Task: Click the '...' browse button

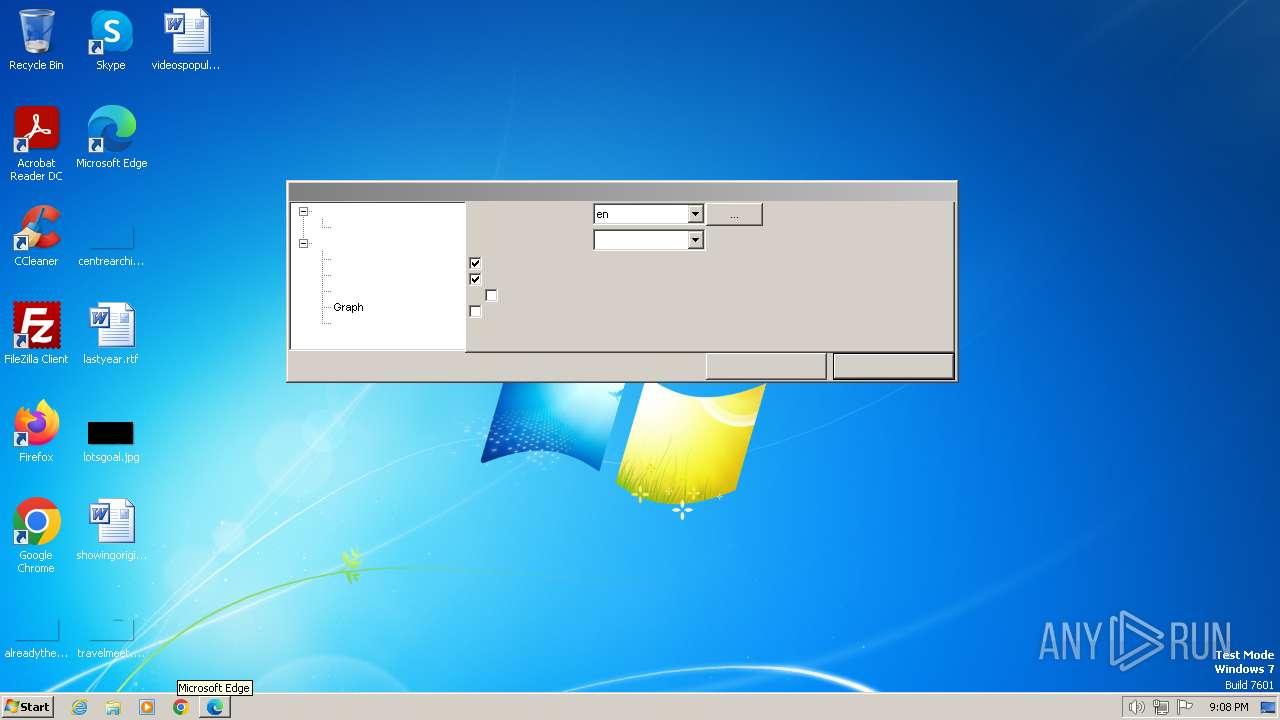Action: pos(734,214)
